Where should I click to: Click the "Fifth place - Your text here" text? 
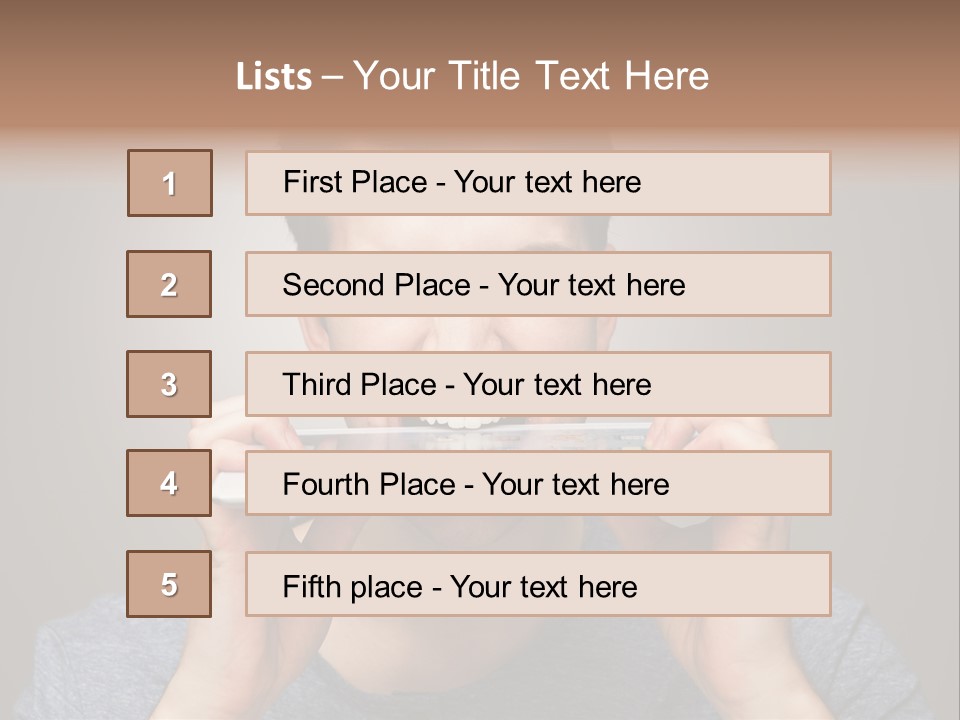click(460, 586)
